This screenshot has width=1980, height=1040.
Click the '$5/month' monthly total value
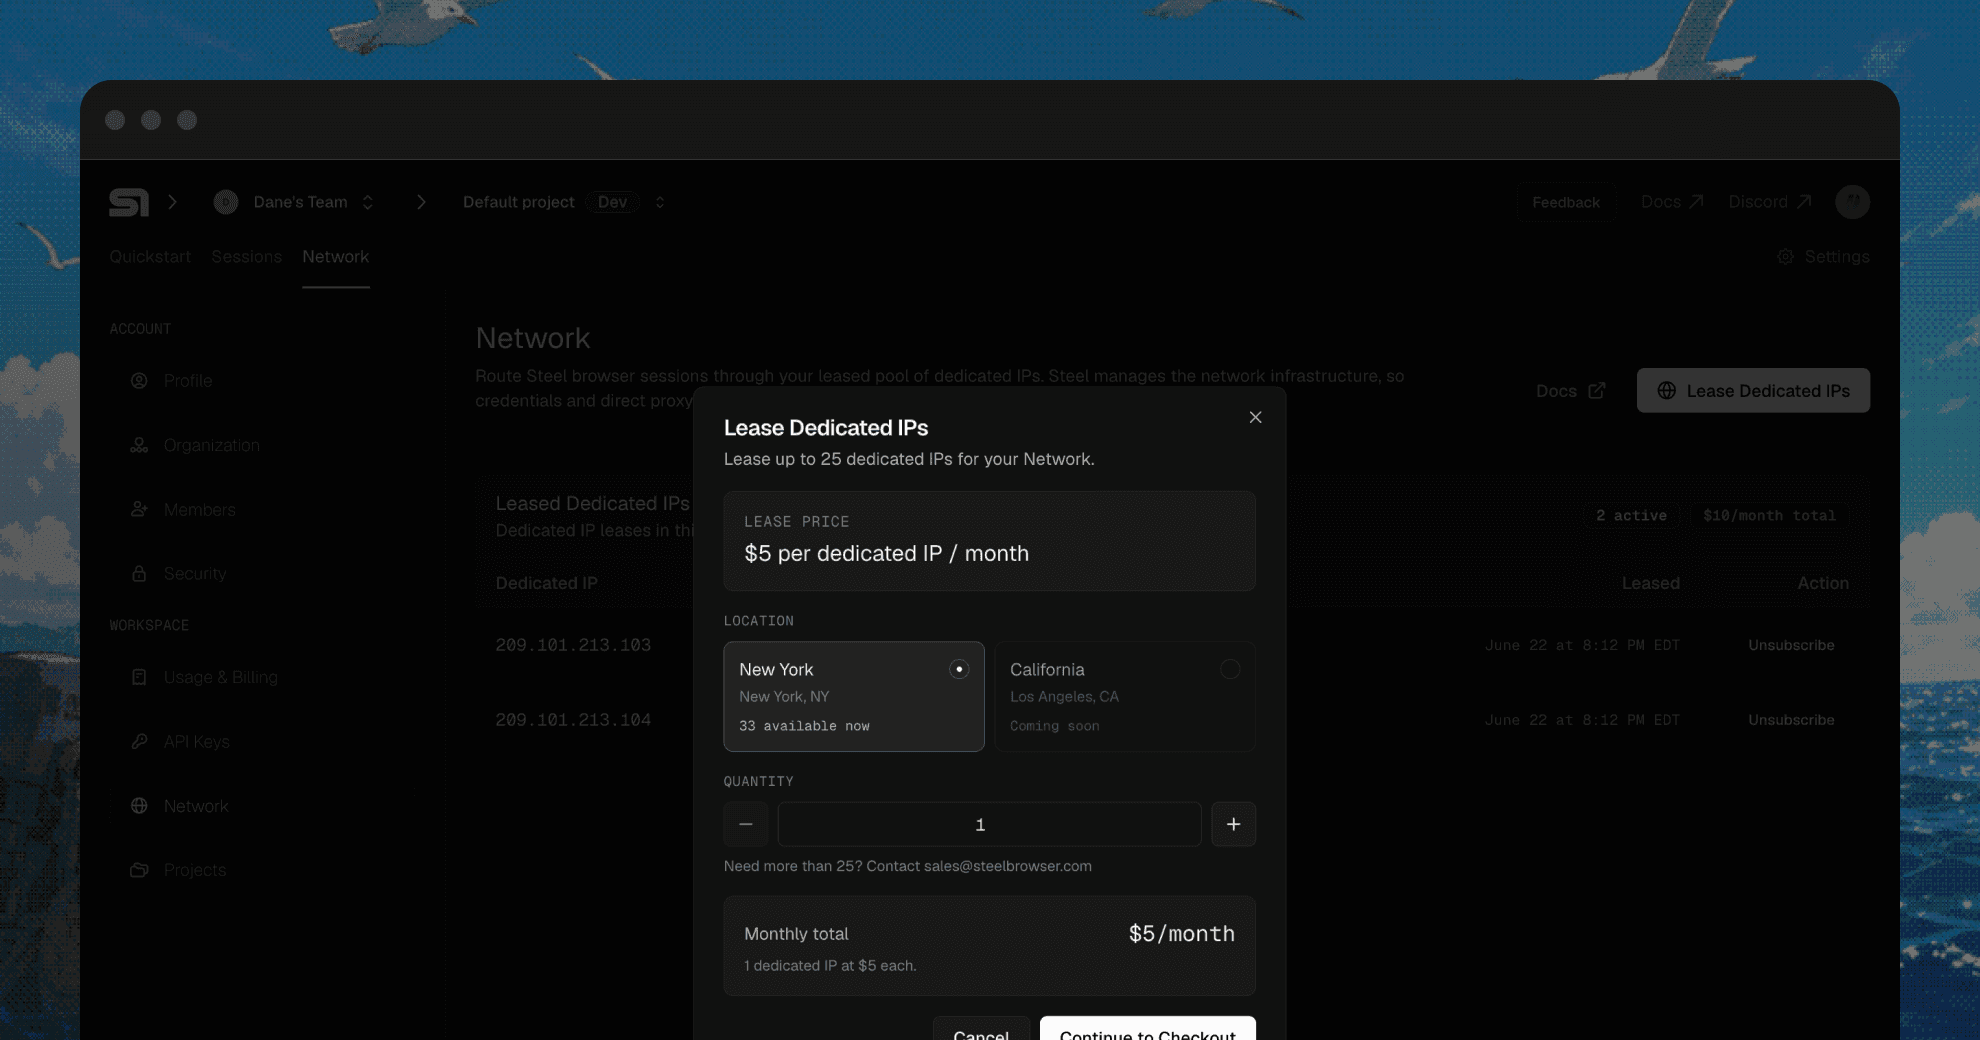tap(1182, 934)
